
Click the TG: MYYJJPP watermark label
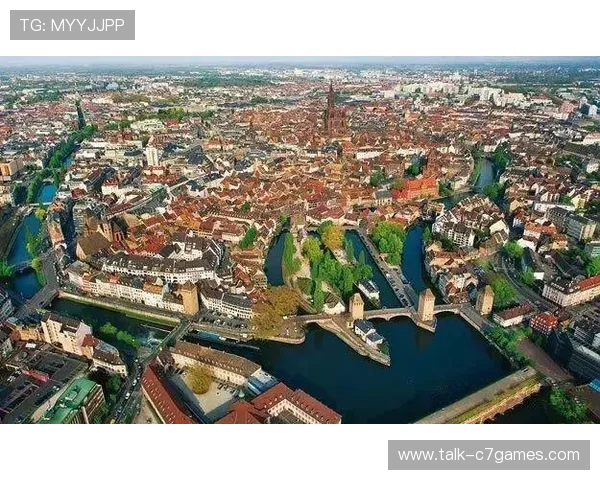tap(72, 24)
